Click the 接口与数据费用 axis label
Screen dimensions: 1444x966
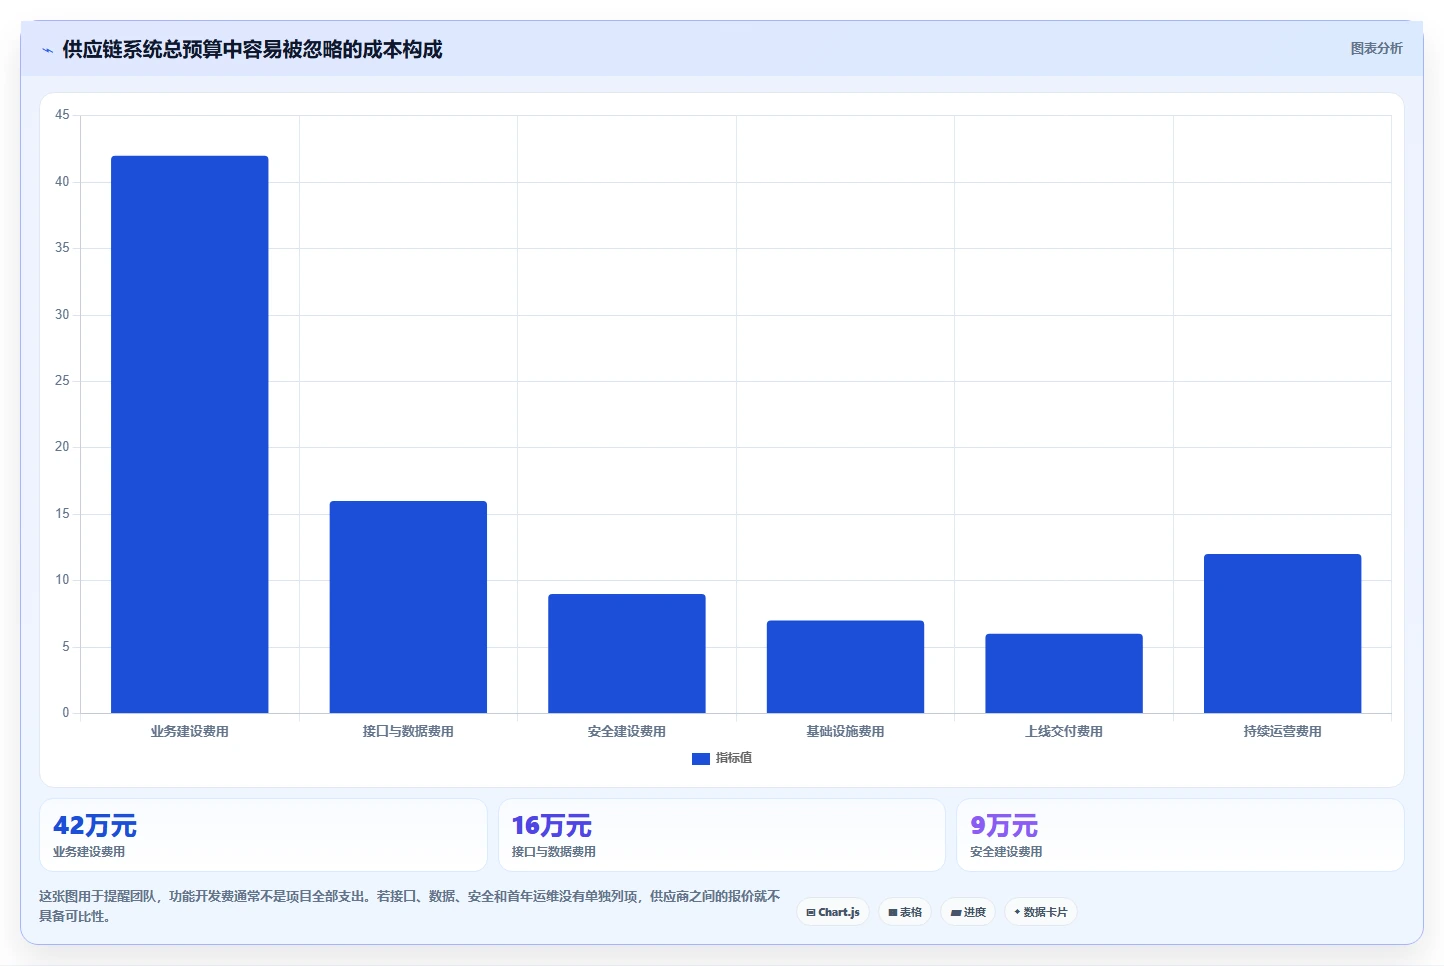tap(408, 731)
